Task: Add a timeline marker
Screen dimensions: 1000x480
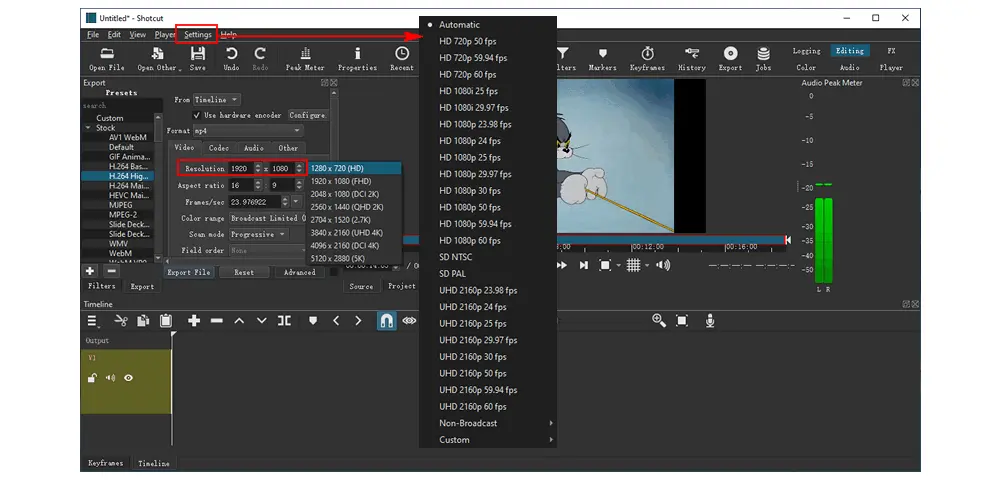Action: click(312, 321)
